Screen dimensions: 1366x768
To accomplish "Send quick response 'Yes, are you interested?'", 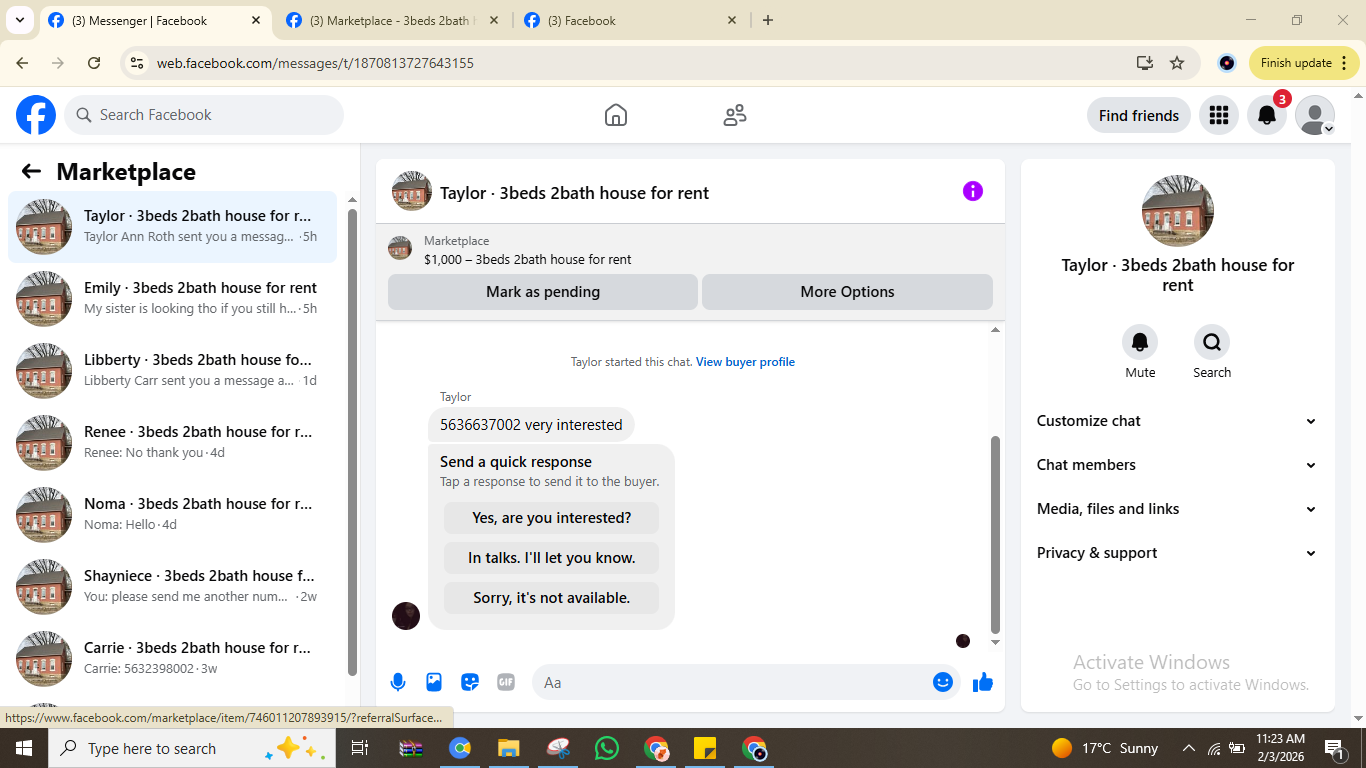I will coord(552,518).
